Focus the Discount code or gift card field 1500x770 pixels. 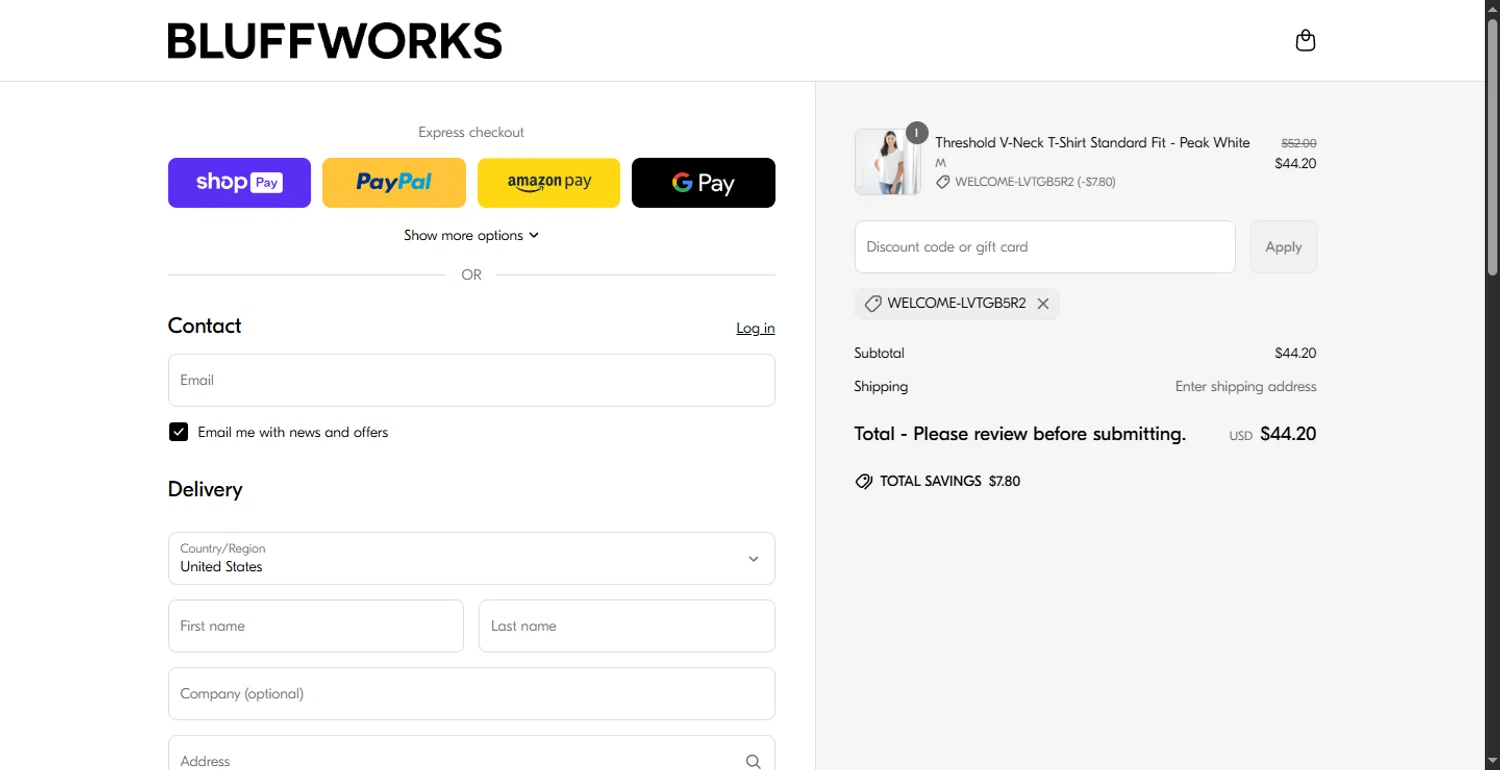(1045, 247)
